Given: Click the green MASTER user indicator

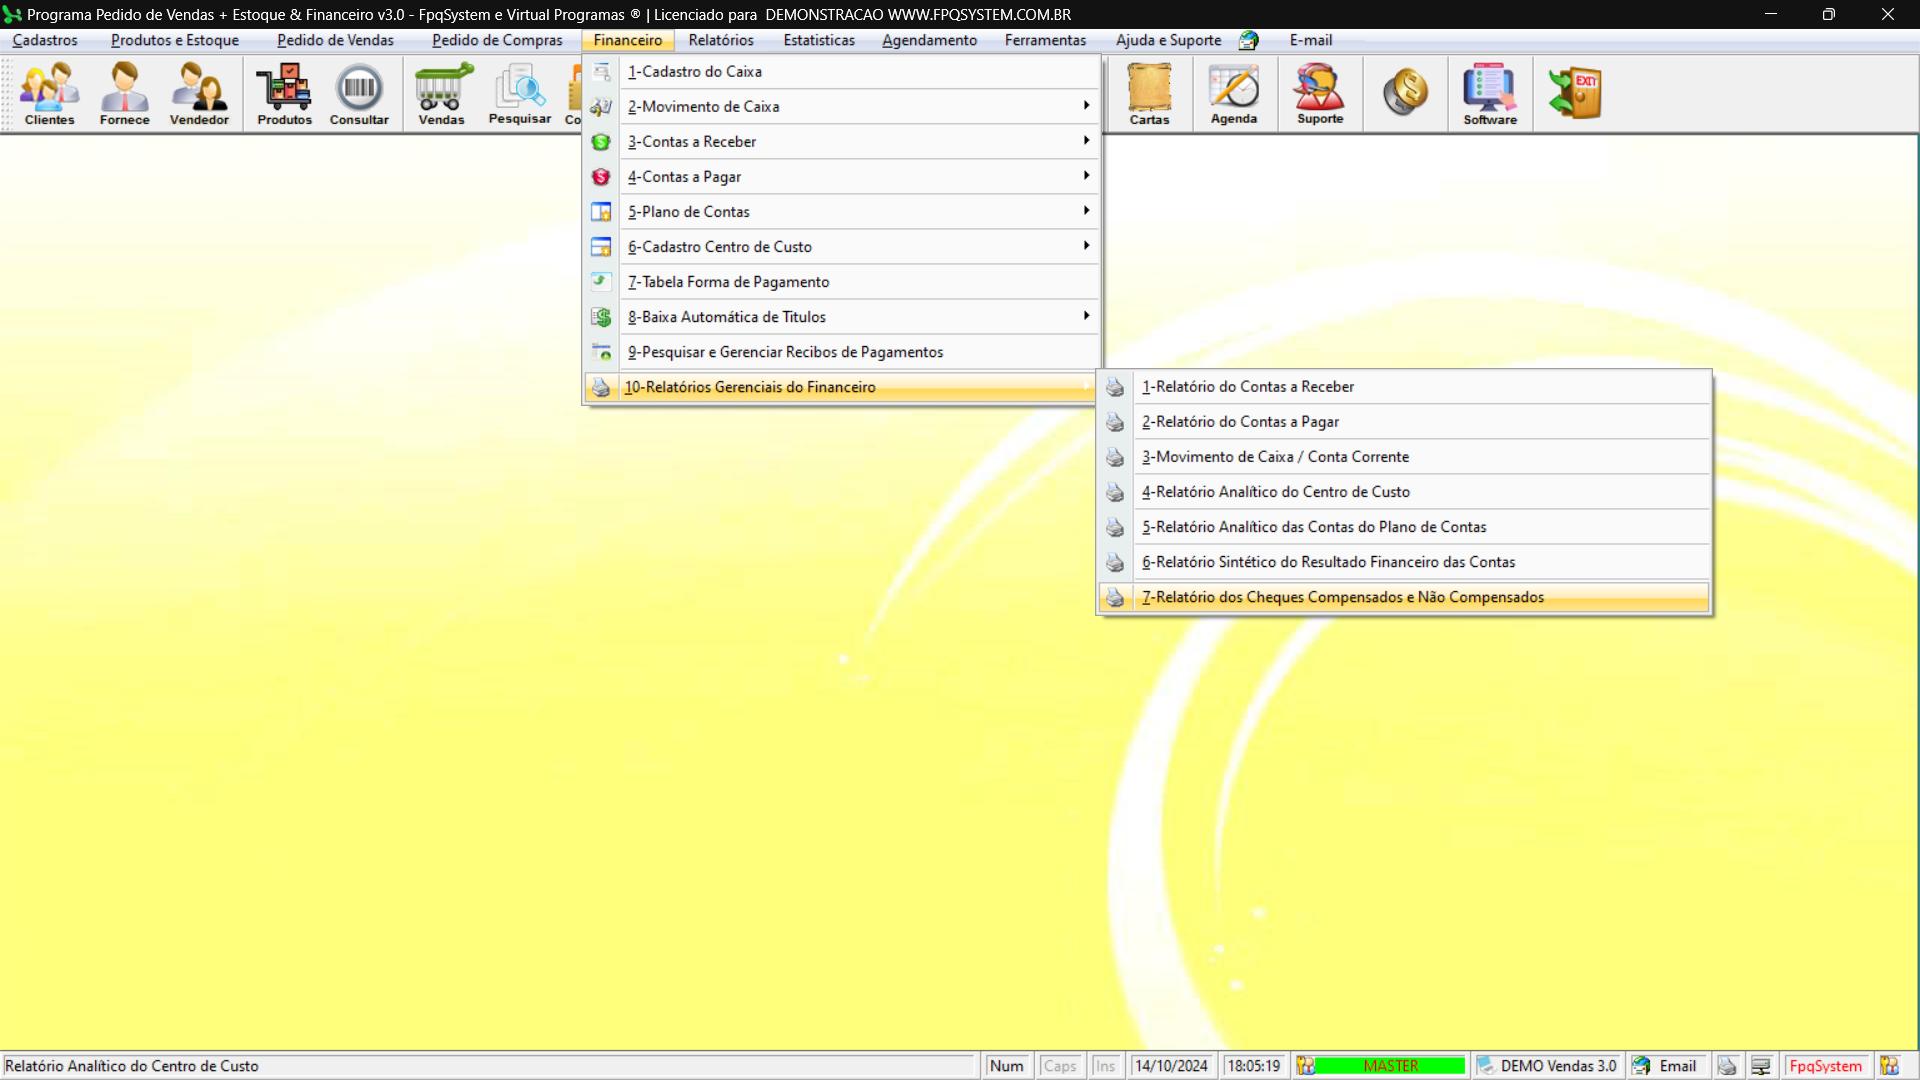Looking at the screenshot, I should (x=1390, y=1066).
